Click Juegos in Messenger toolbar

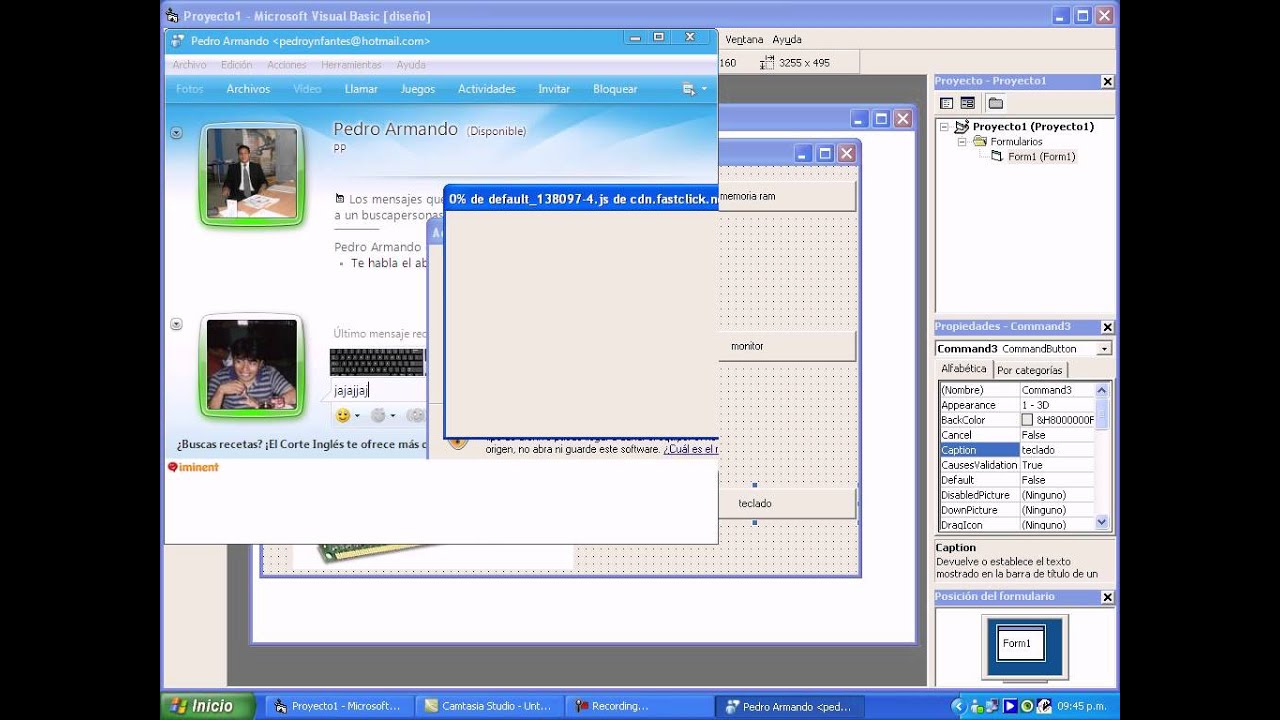418,89
